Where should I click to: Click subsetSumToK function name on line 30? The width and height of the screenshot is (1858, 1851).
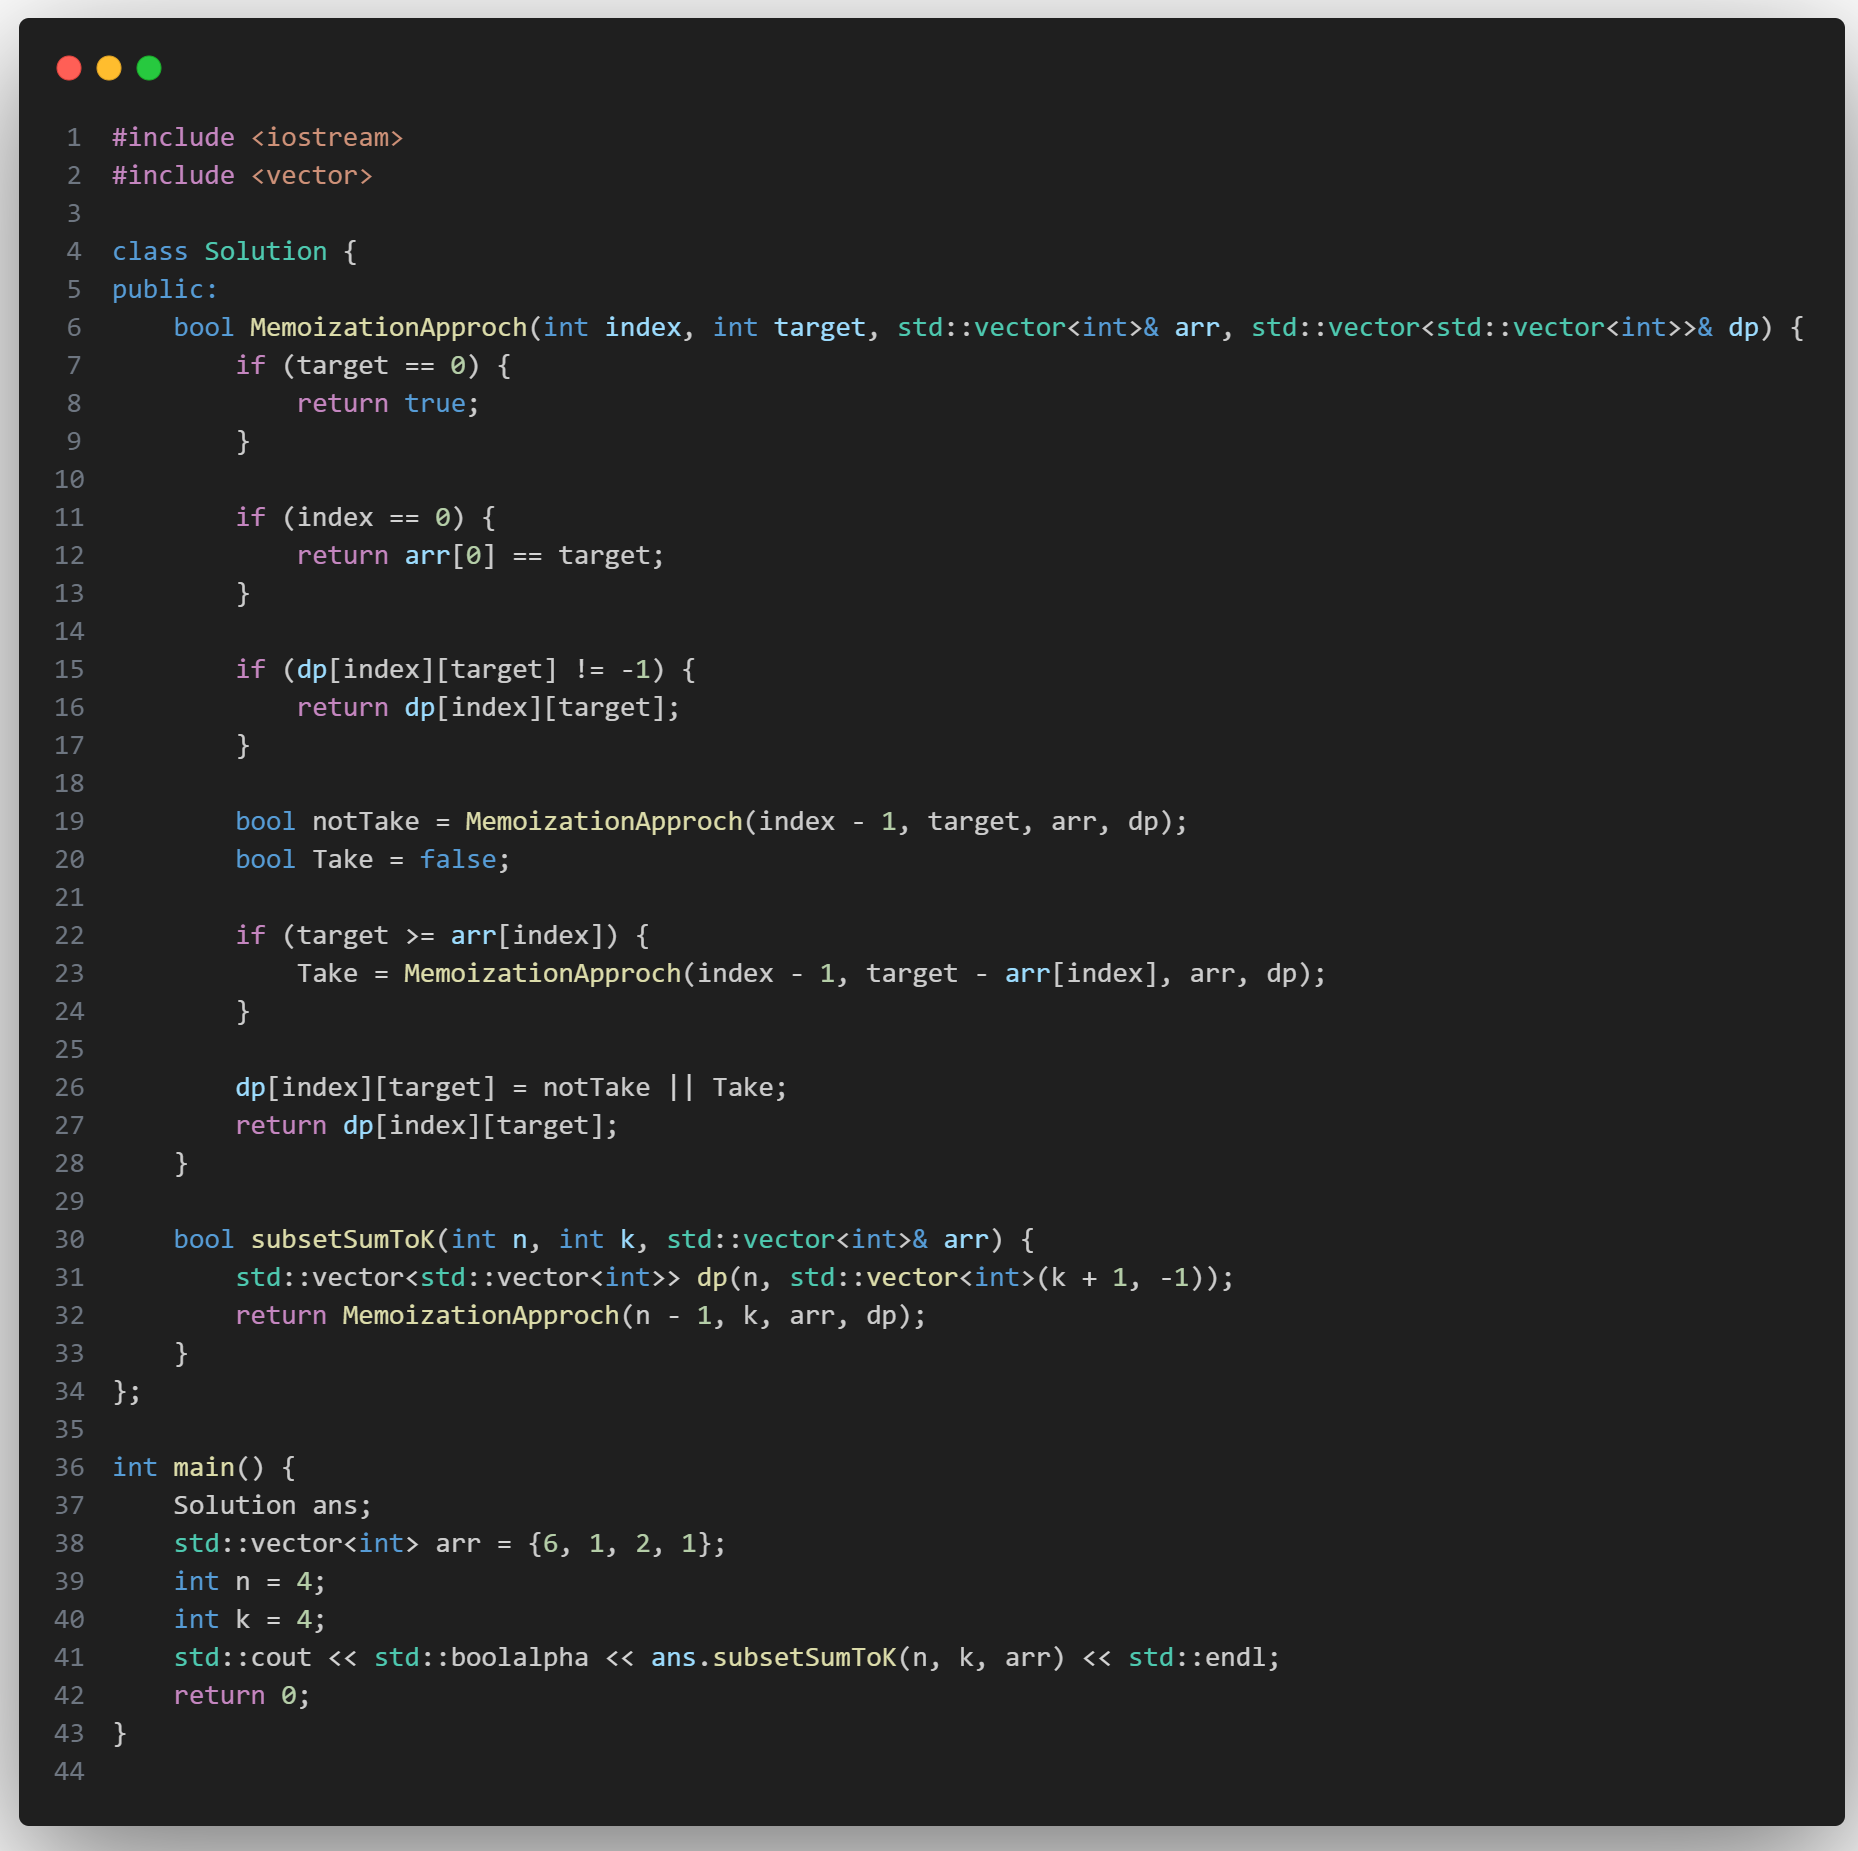coord(342,1240)
